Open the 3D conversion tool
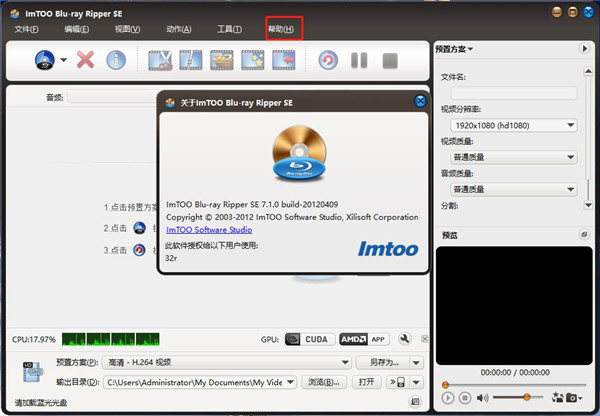 pyautogui.click(x=222, y=60)
